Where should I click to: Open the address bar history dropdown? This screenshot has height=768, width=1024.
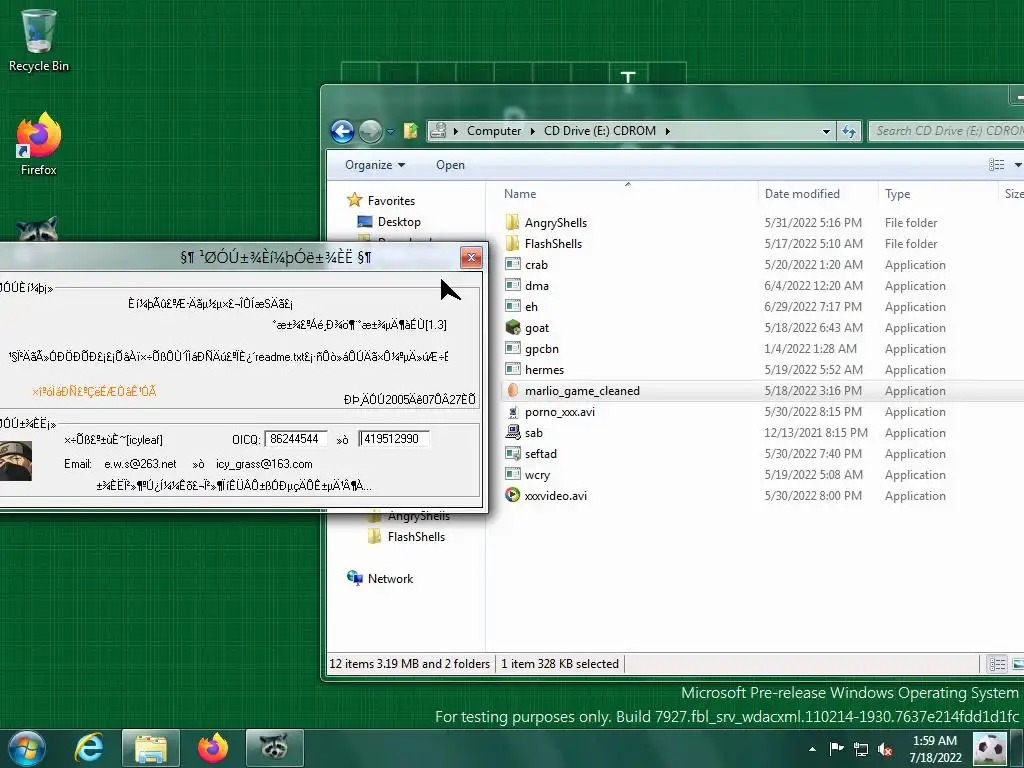coord(826,131)
